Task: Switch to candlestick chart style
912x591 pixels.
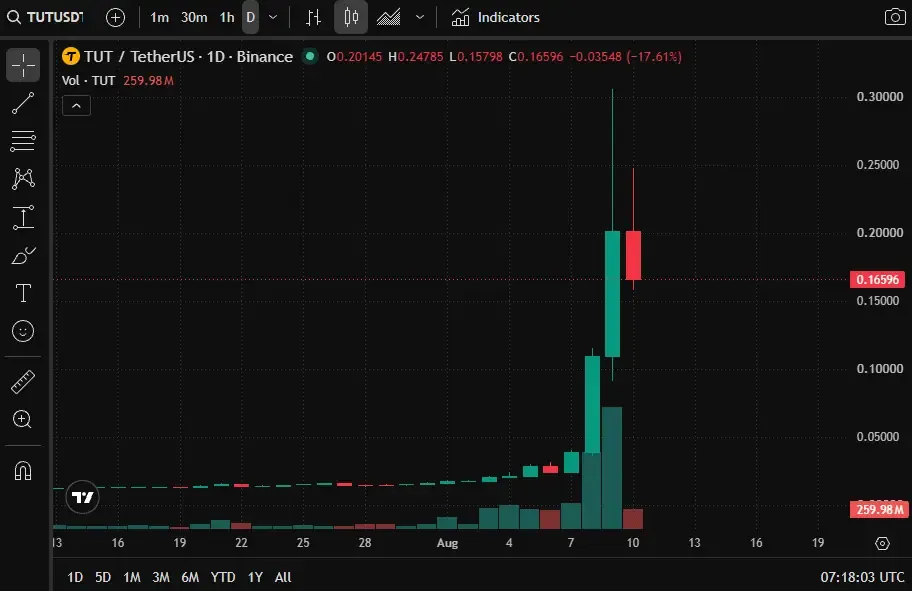Action: pos(351,17)
